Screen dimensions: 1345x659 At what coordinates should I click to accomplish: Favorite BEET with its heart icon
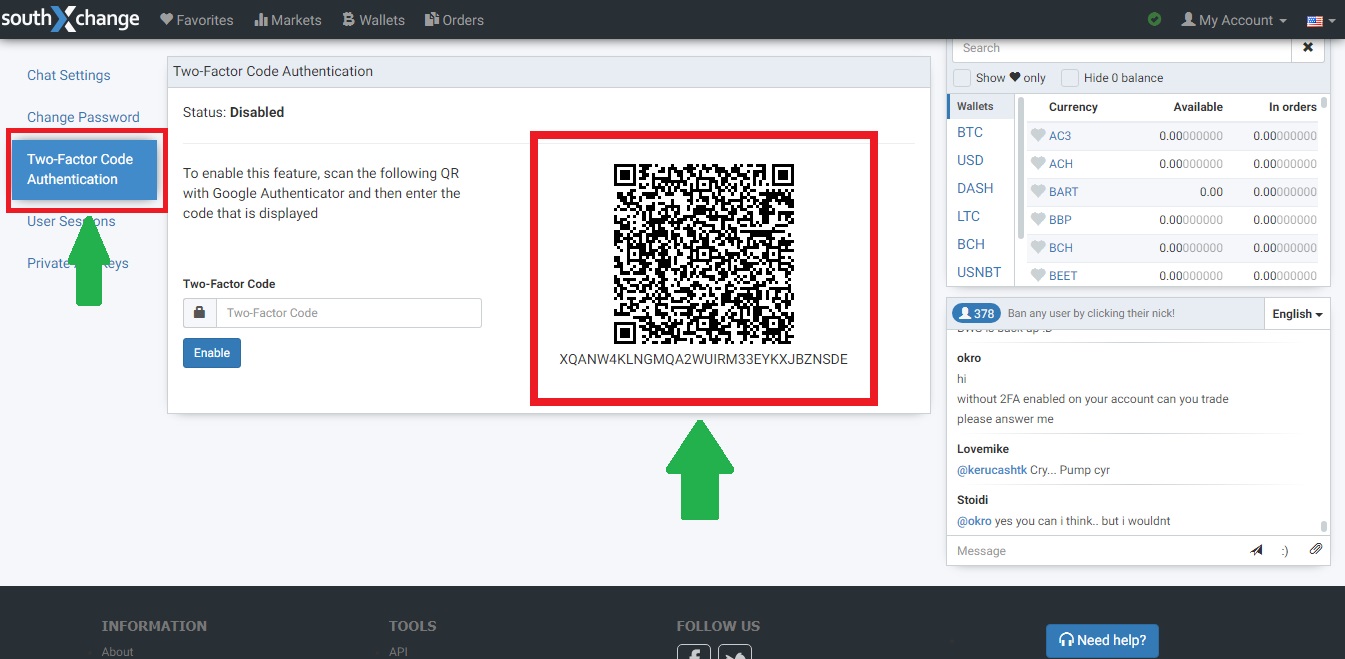(x=1037, y=276)
